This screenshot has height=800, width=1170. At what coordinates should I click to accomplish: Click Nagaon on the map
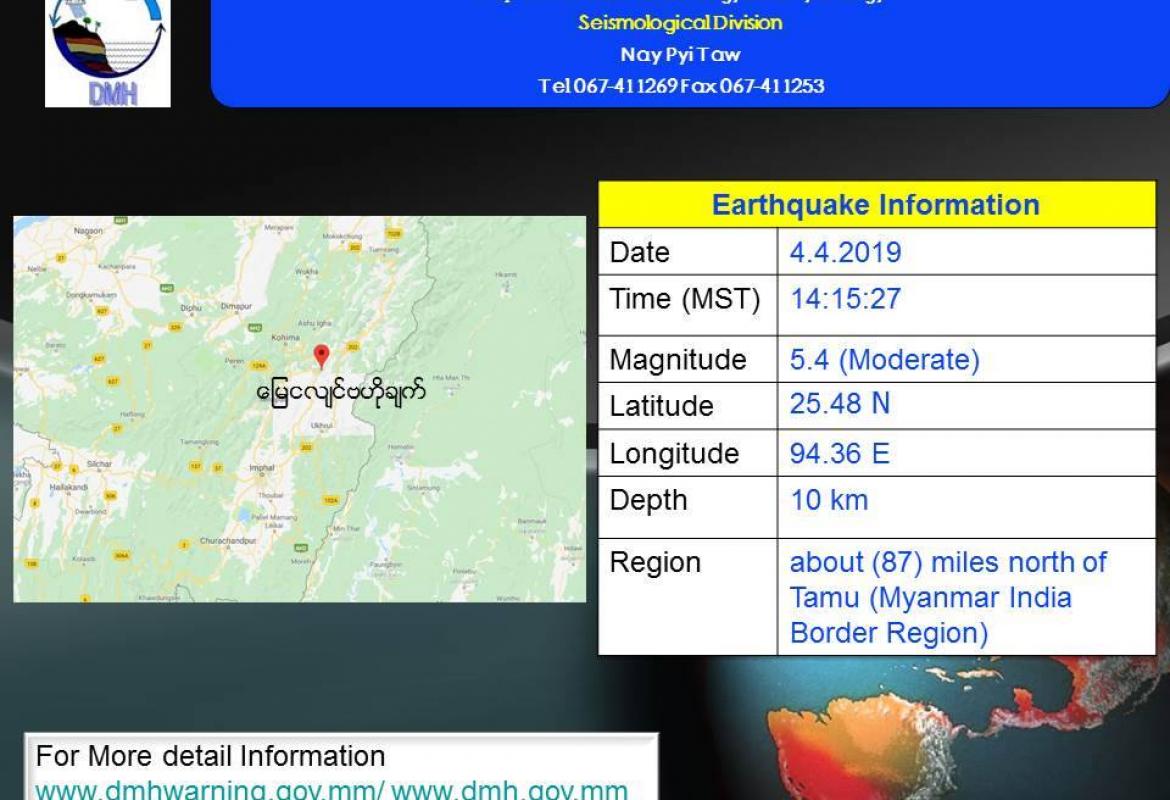88,231
